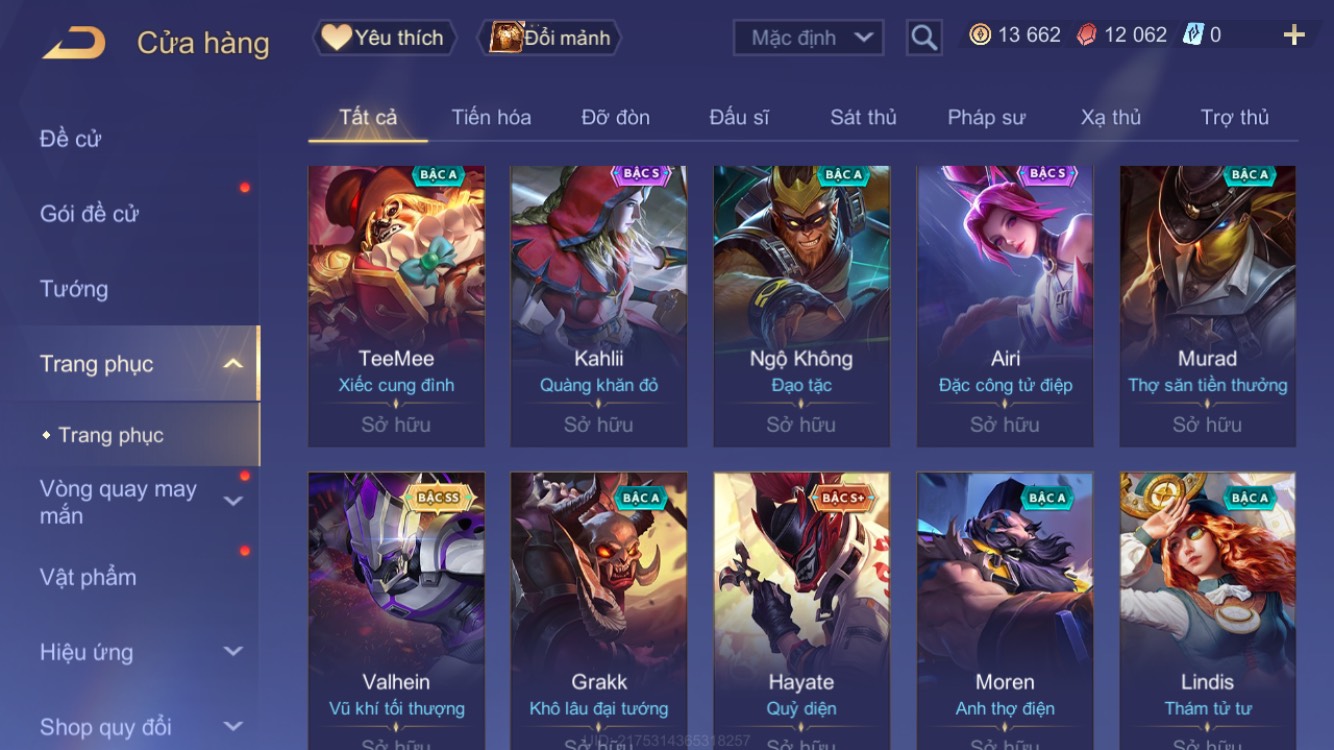Switch to the Pháp sư tab

click(986, 117)
